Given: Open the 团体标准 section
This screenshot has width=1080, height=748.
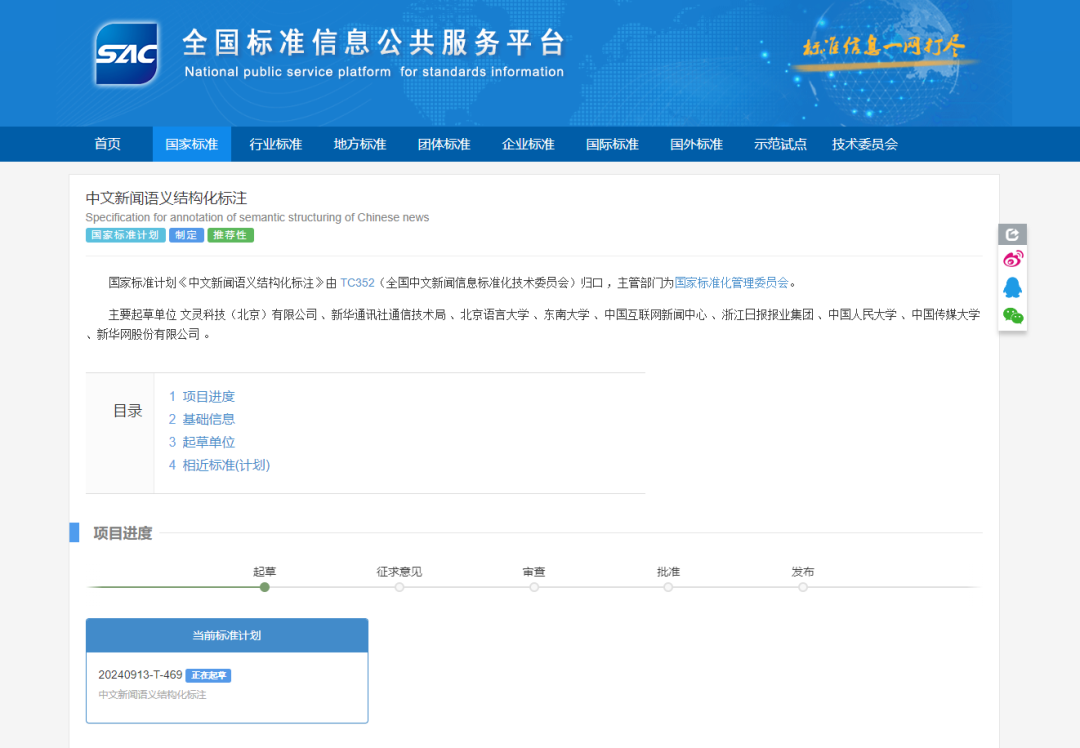Looking at the screenshot, I should [443, 144].
